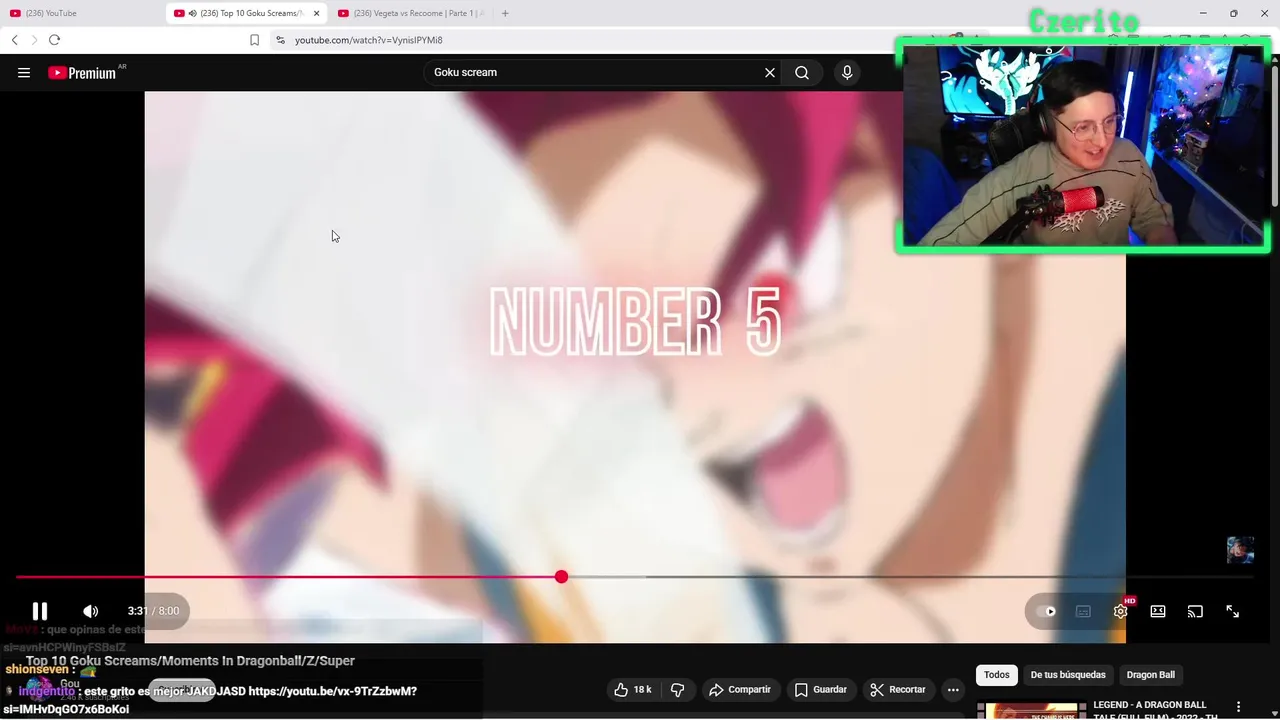Bookmark this page icon in address bar
This screenshot has height=720, width=1280.
[254, 40]
